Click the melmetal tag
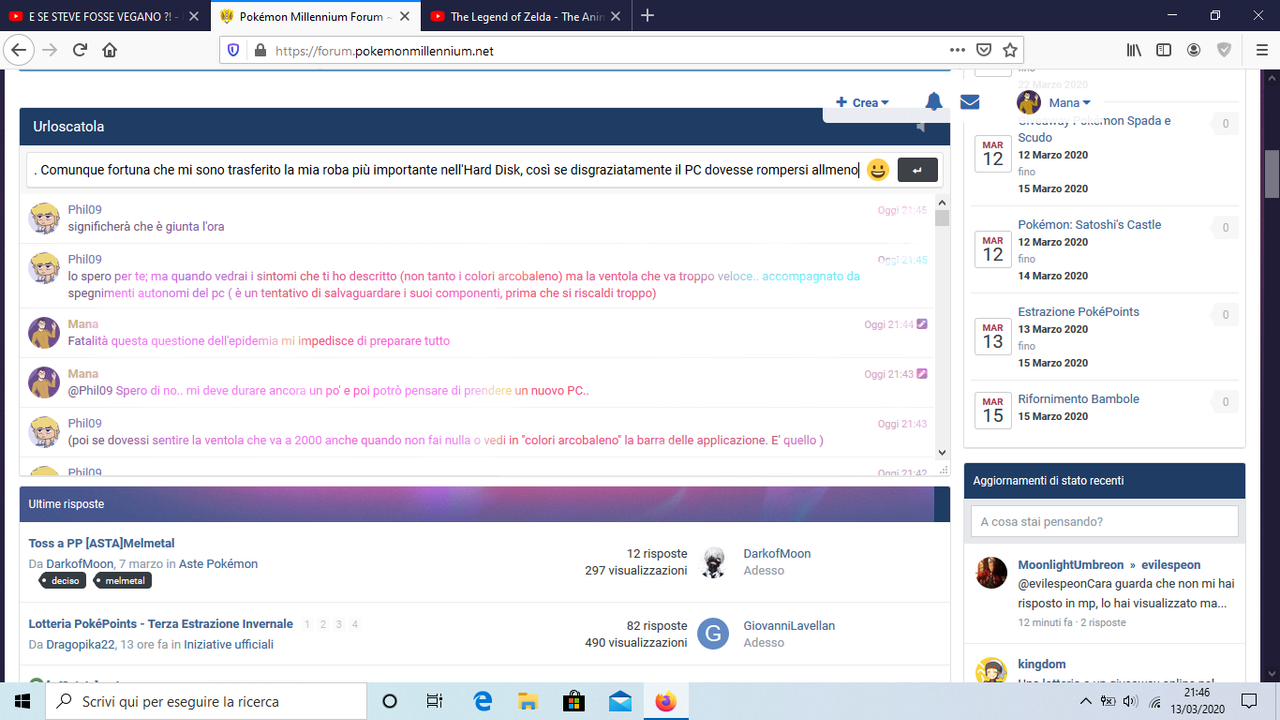 [x=123, y=580]
